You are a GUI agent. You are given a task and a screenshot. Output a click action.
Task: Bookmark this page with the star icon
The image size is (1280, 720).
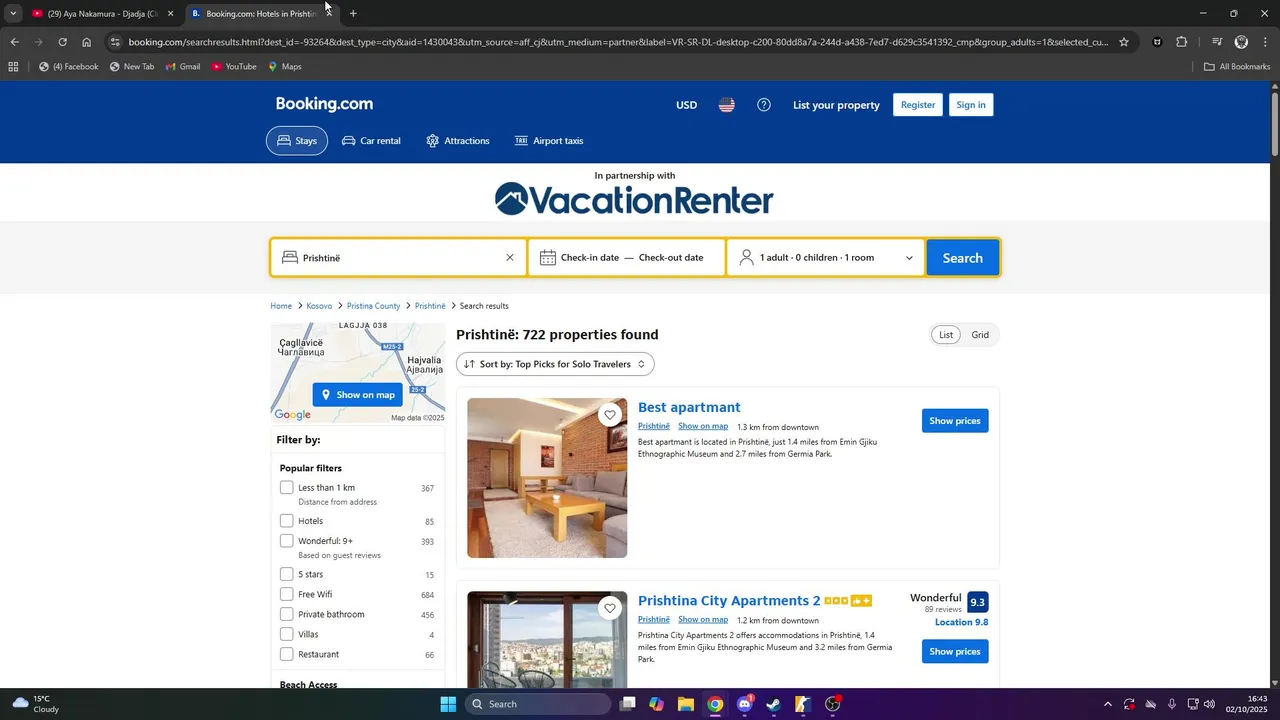point(1124,42)
